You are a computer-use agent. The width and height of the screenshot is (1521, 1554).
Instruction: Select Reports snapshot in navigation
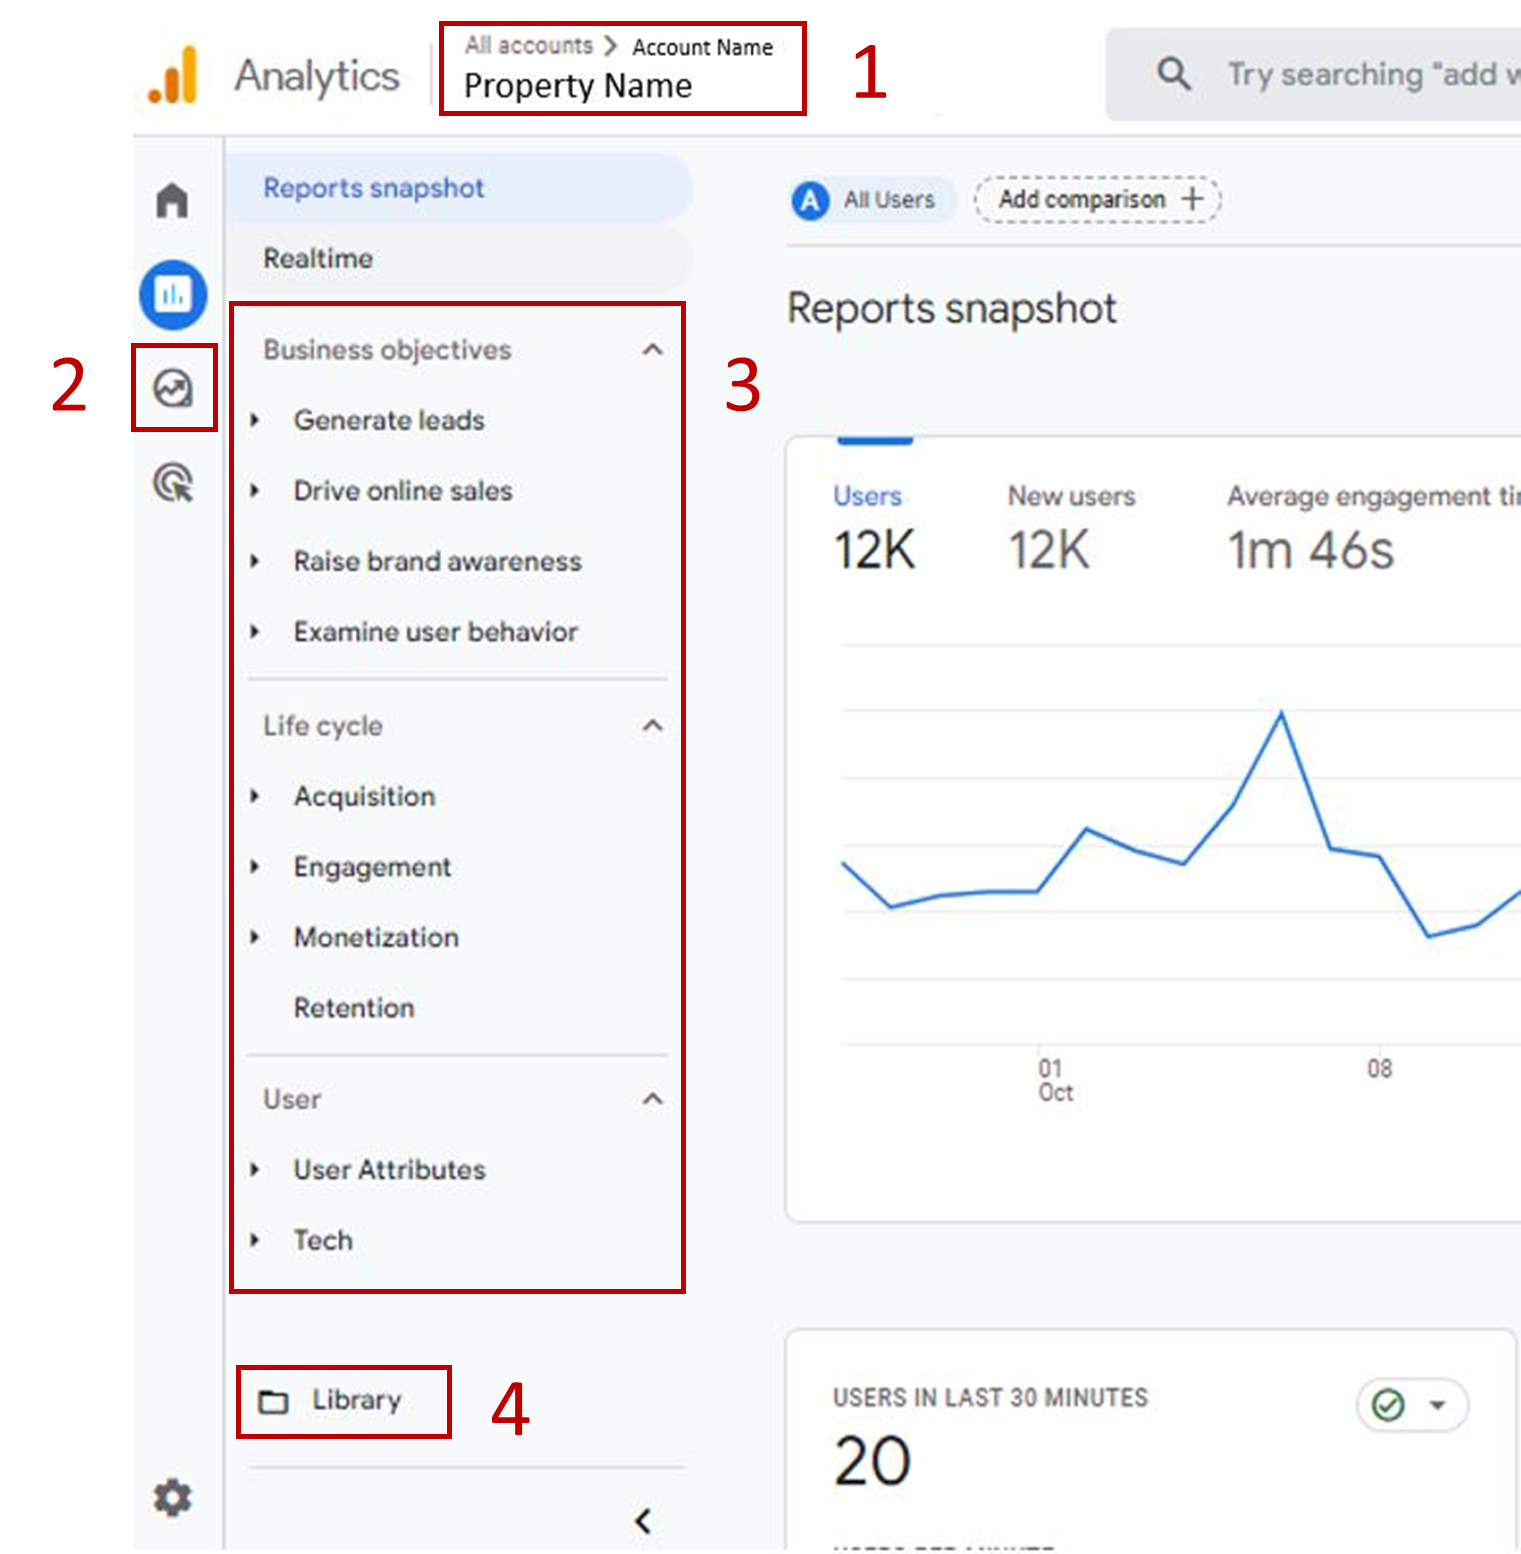[373, 188]
